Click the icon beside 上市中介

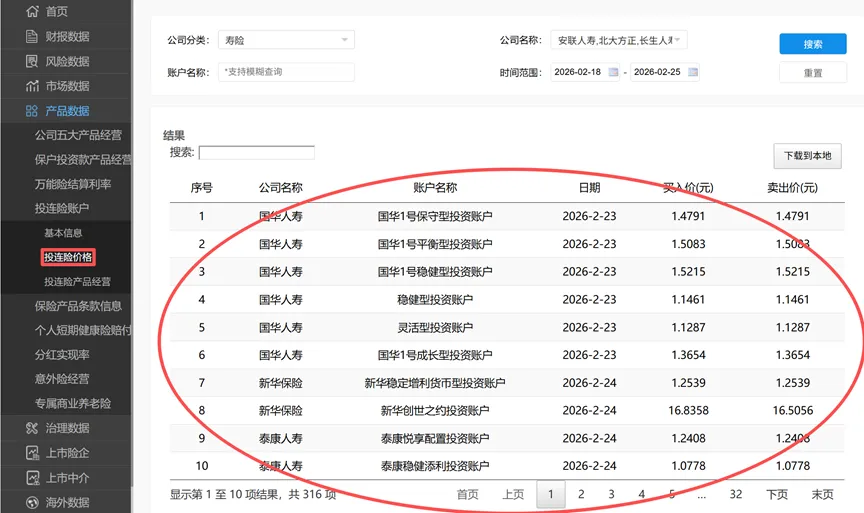(x=32, y=478)
